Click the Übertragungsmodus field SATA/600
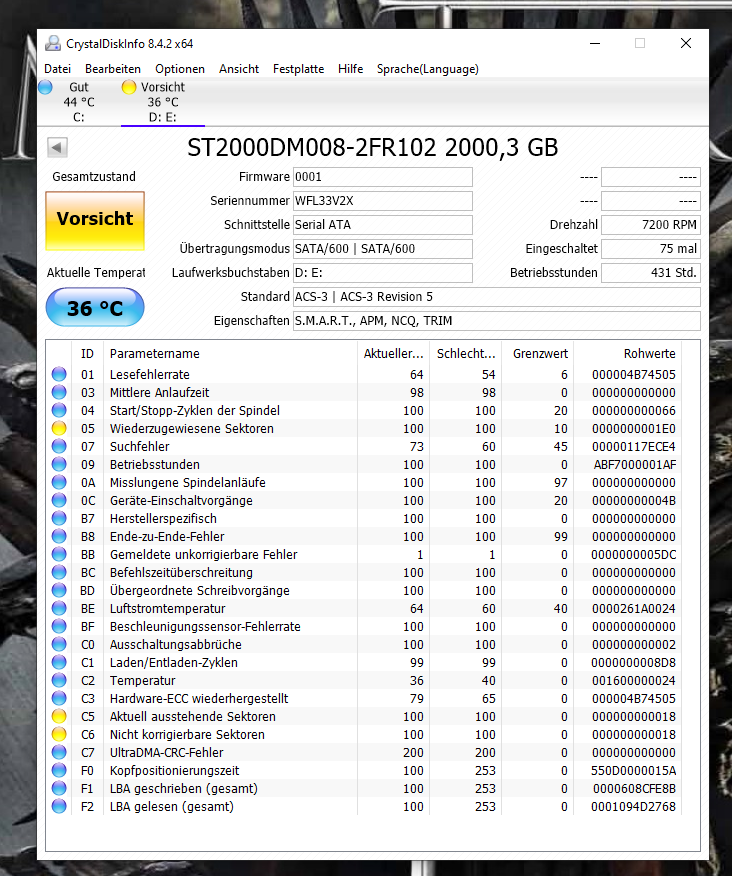The width and height of the screenshot is (732, 876). (x=383, y=249)
